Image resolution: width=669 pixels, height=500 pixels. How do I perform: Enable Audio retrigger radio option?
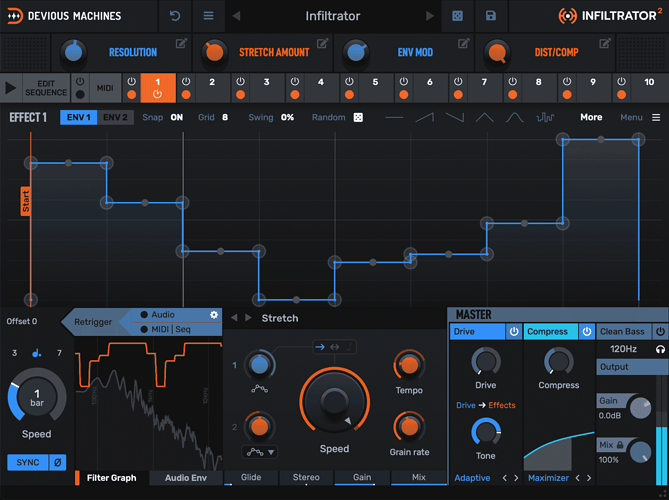pos(144,314)
